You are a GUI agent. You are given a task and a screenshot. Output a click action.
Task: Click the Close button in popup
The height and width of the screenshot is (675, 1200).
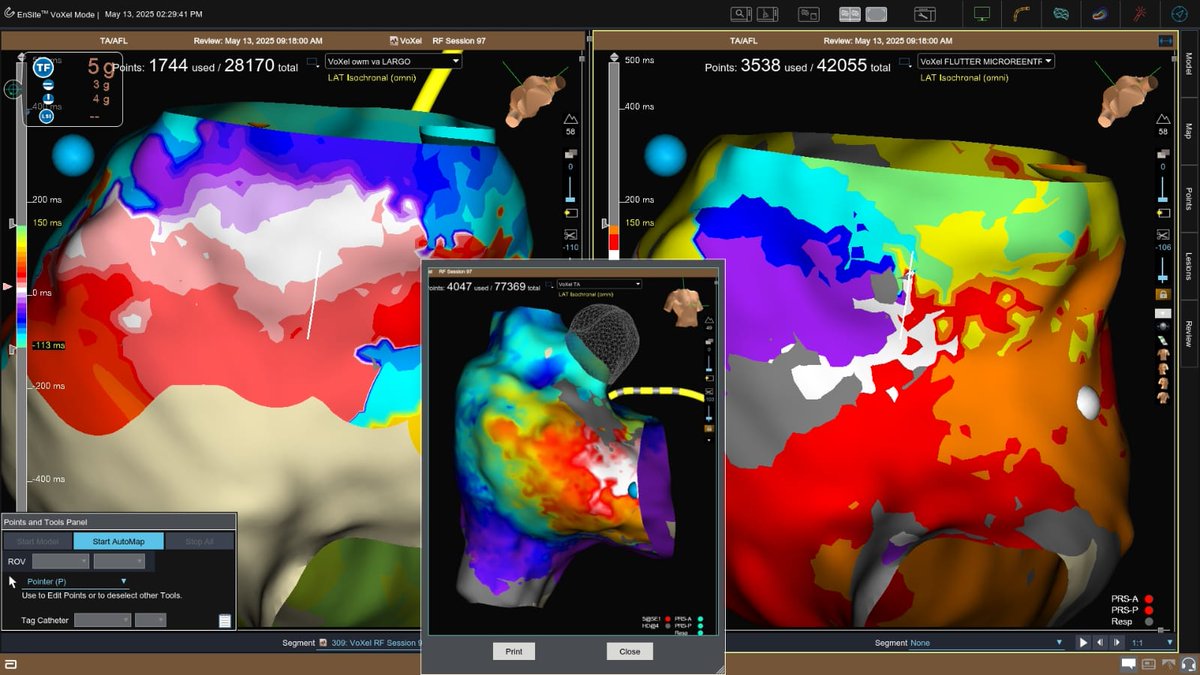630,651
